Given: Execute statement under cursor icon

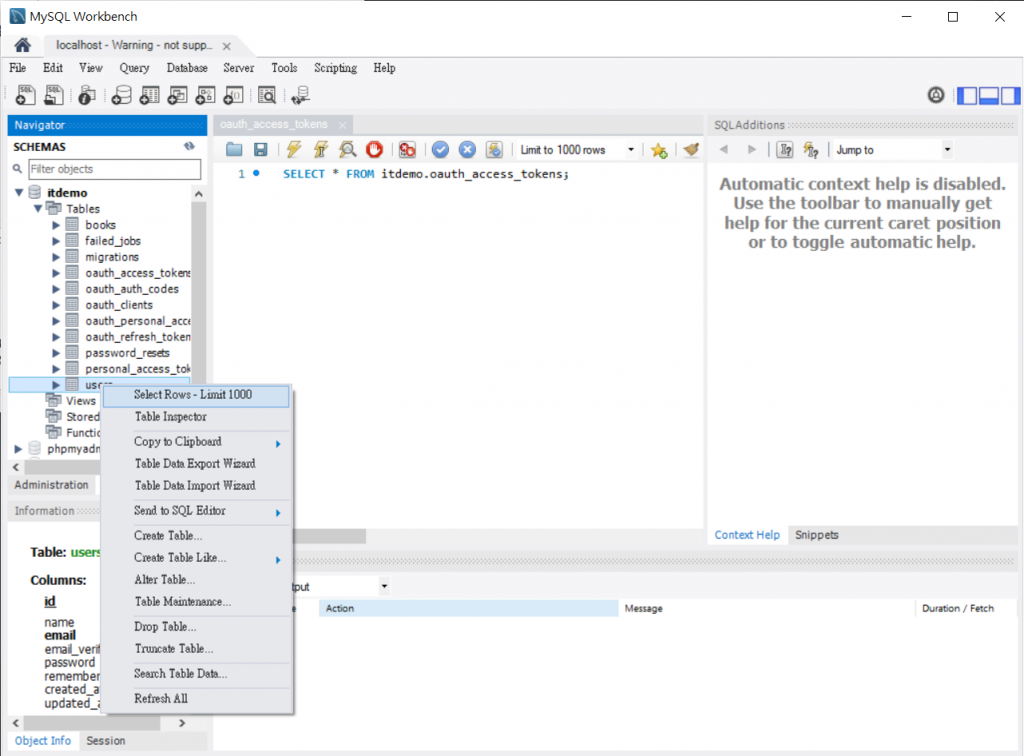Looking at the screenshot, I should point(321,150).
